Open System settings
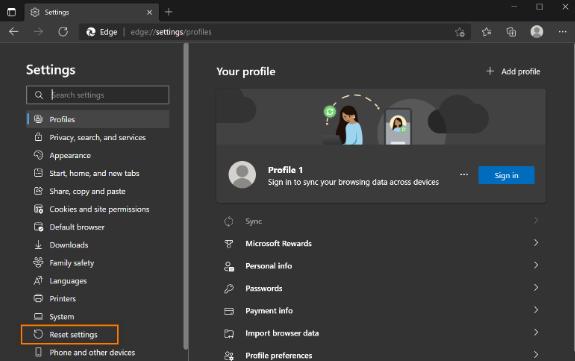 point(98,317)
